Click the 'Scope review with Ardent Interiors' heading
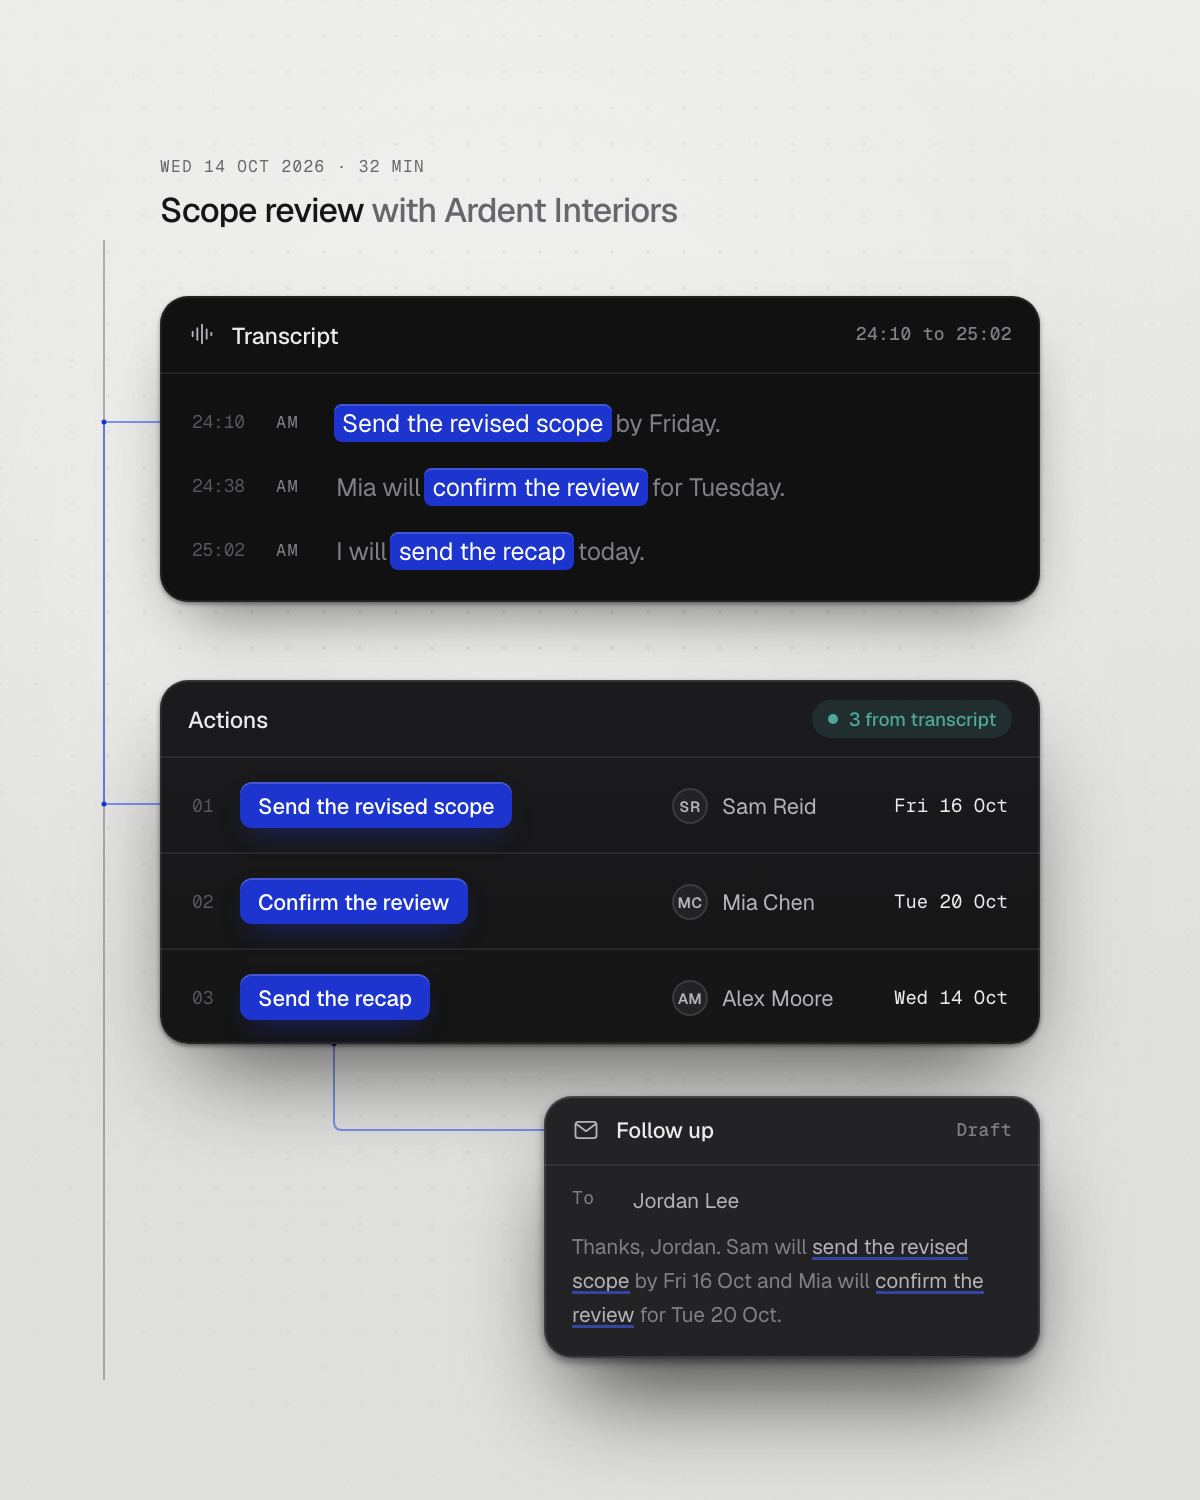 click(x=419, y=211)
